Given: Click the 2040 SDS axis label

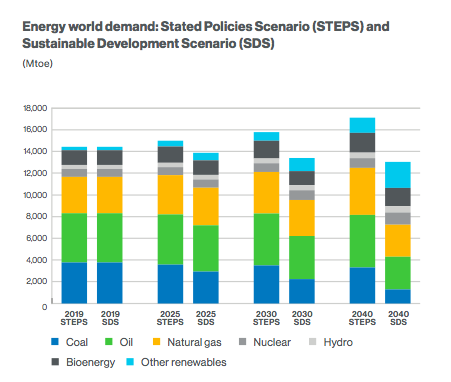Looking at the screenshot, I should coord(398,318).
